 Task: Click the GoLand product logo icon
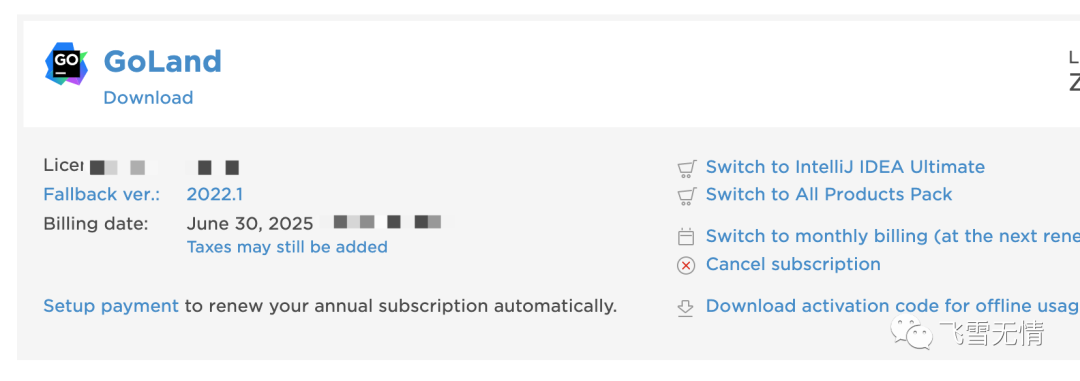tap(66, 63)
